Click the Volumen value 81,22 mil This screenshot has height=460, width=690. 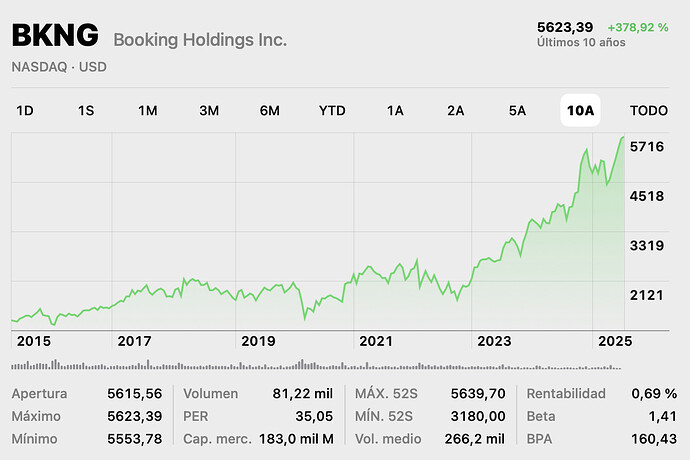click(x=303, y=394)
